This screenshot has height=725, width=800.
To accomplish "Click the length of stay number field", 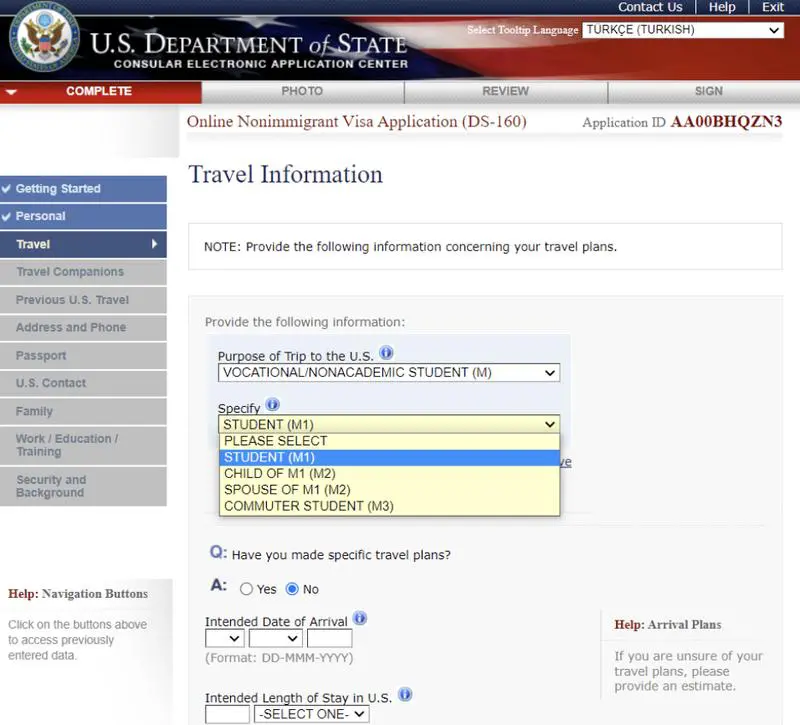I will (227, 714).
